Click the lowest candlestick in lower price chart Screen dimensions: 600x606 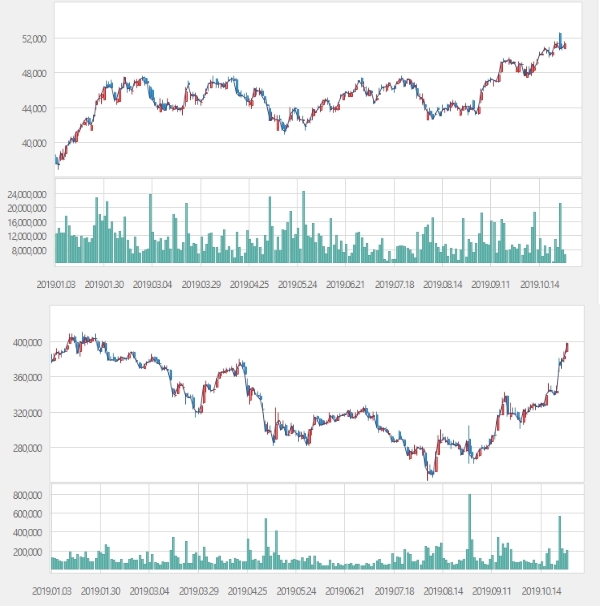[x=430, y=476]
